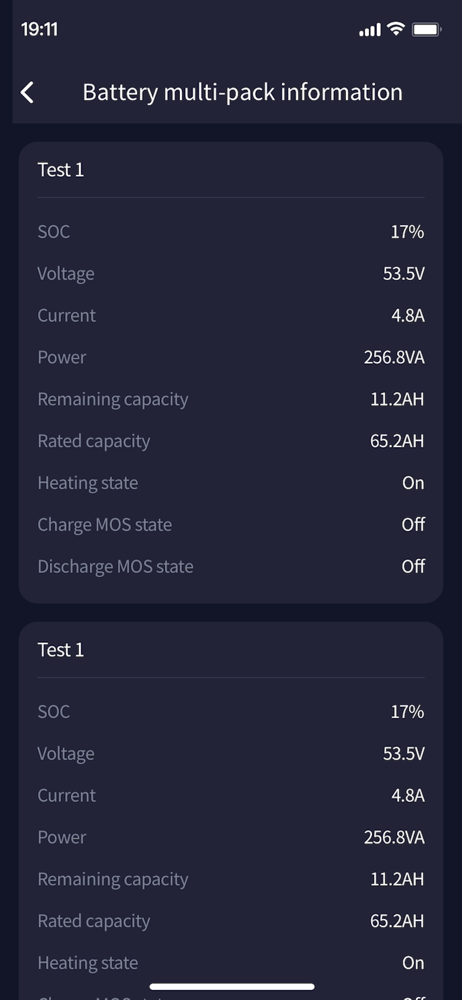Viewport: 462px width, 1000px height.
Task: Tap Power 256.8VA value in upper card
Action: (x=394, y=357)
